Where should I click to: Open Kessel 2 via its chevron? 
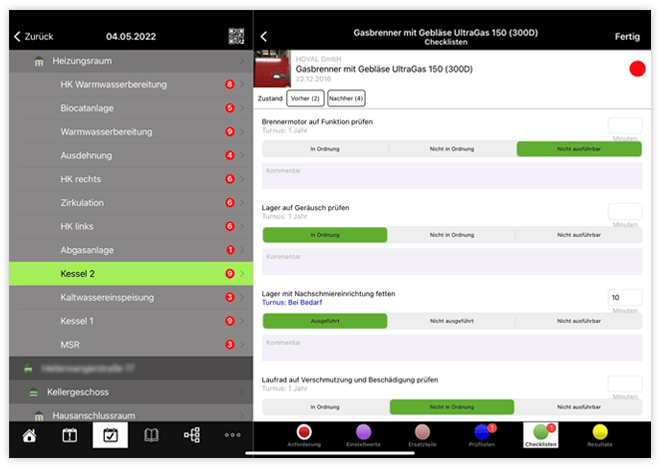click(242, 274)
